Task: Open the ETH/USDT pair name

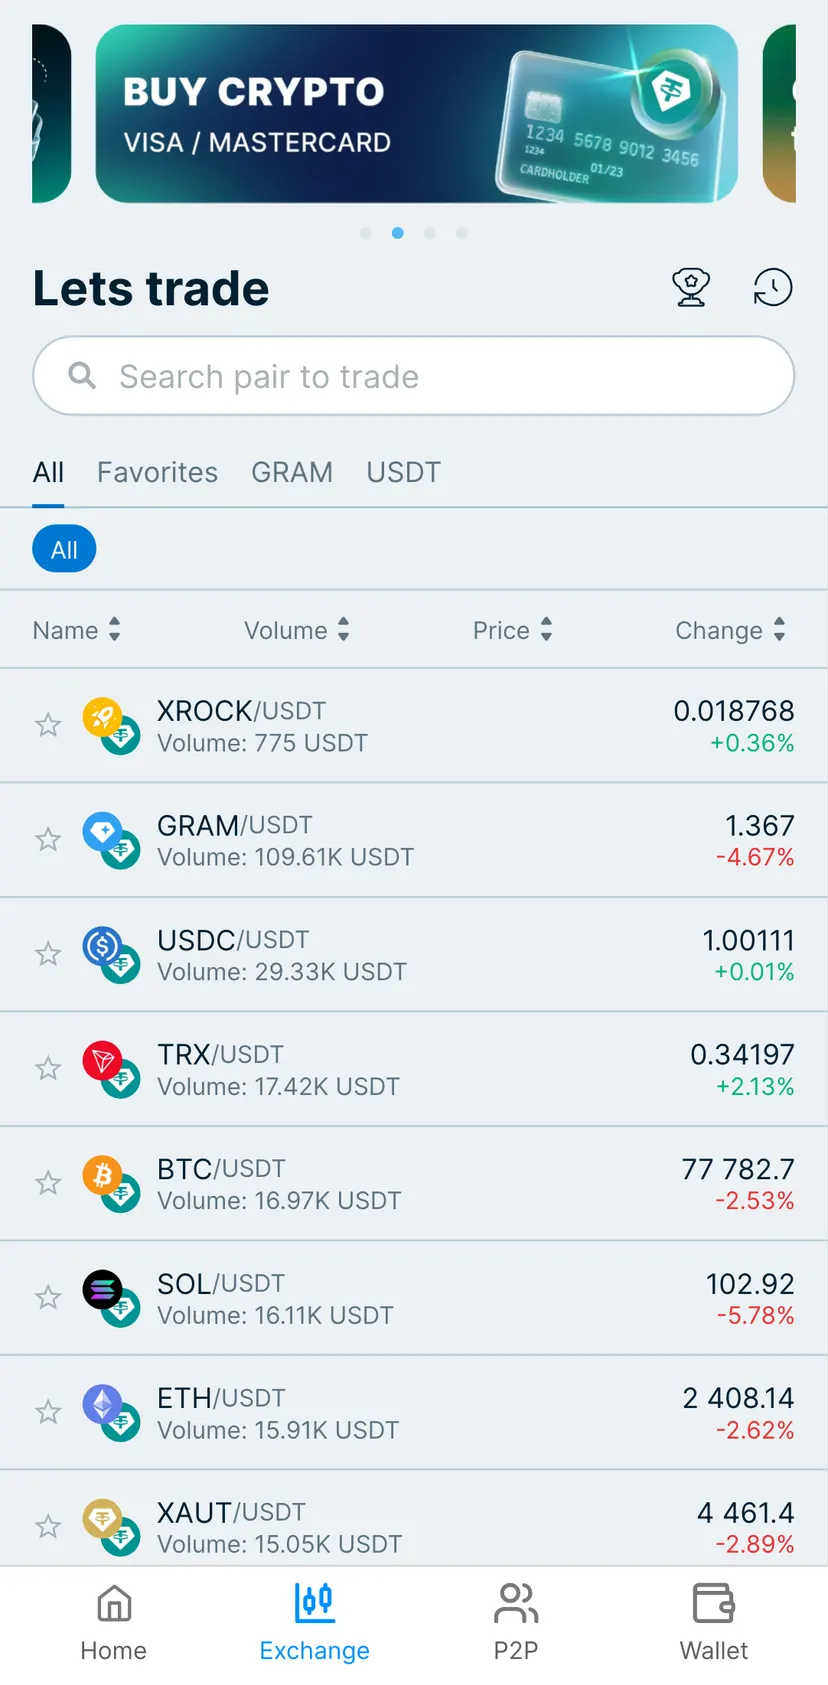Action: tap(222, 1398)
